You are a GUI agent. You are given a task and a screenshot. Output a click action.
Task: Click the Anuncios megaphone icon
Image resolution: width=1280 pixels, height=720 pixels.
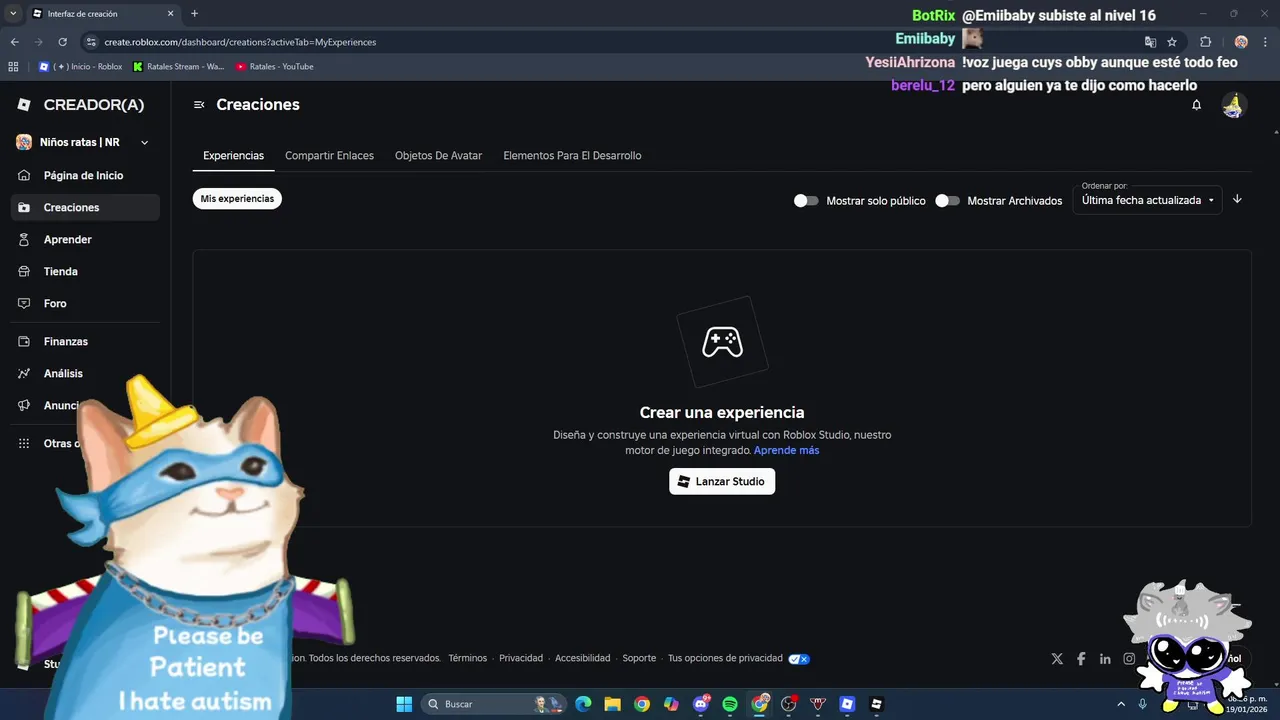(x=24, y=405)
